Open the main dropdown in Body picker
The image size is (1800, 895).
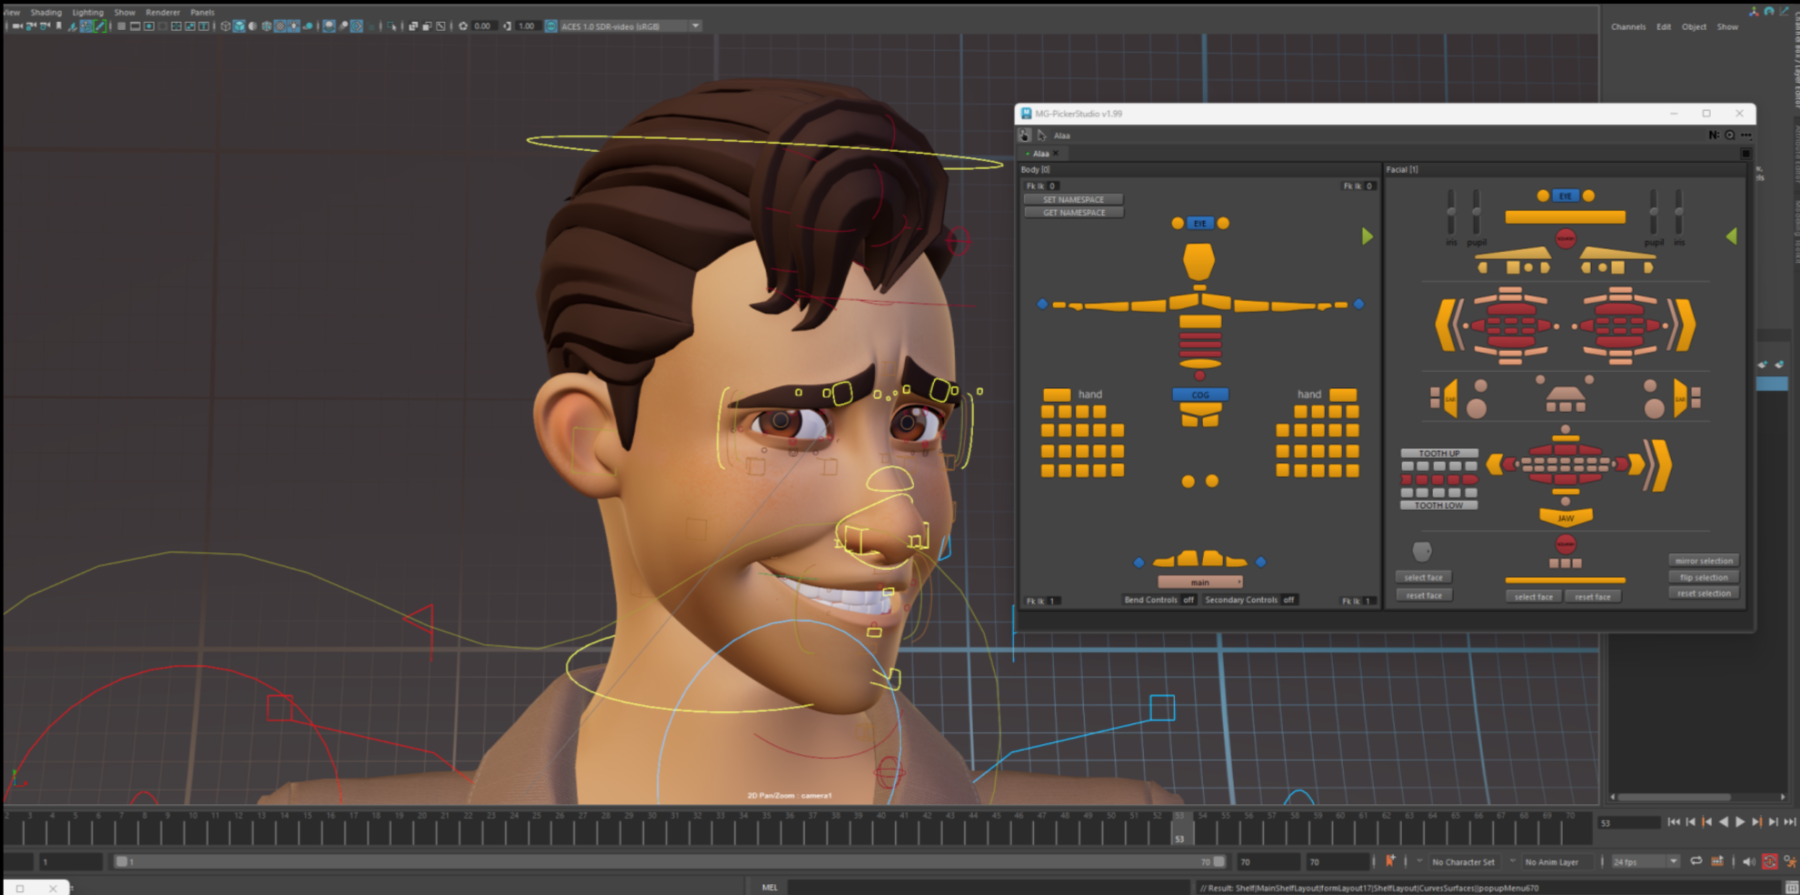[x=1200, y=582]
